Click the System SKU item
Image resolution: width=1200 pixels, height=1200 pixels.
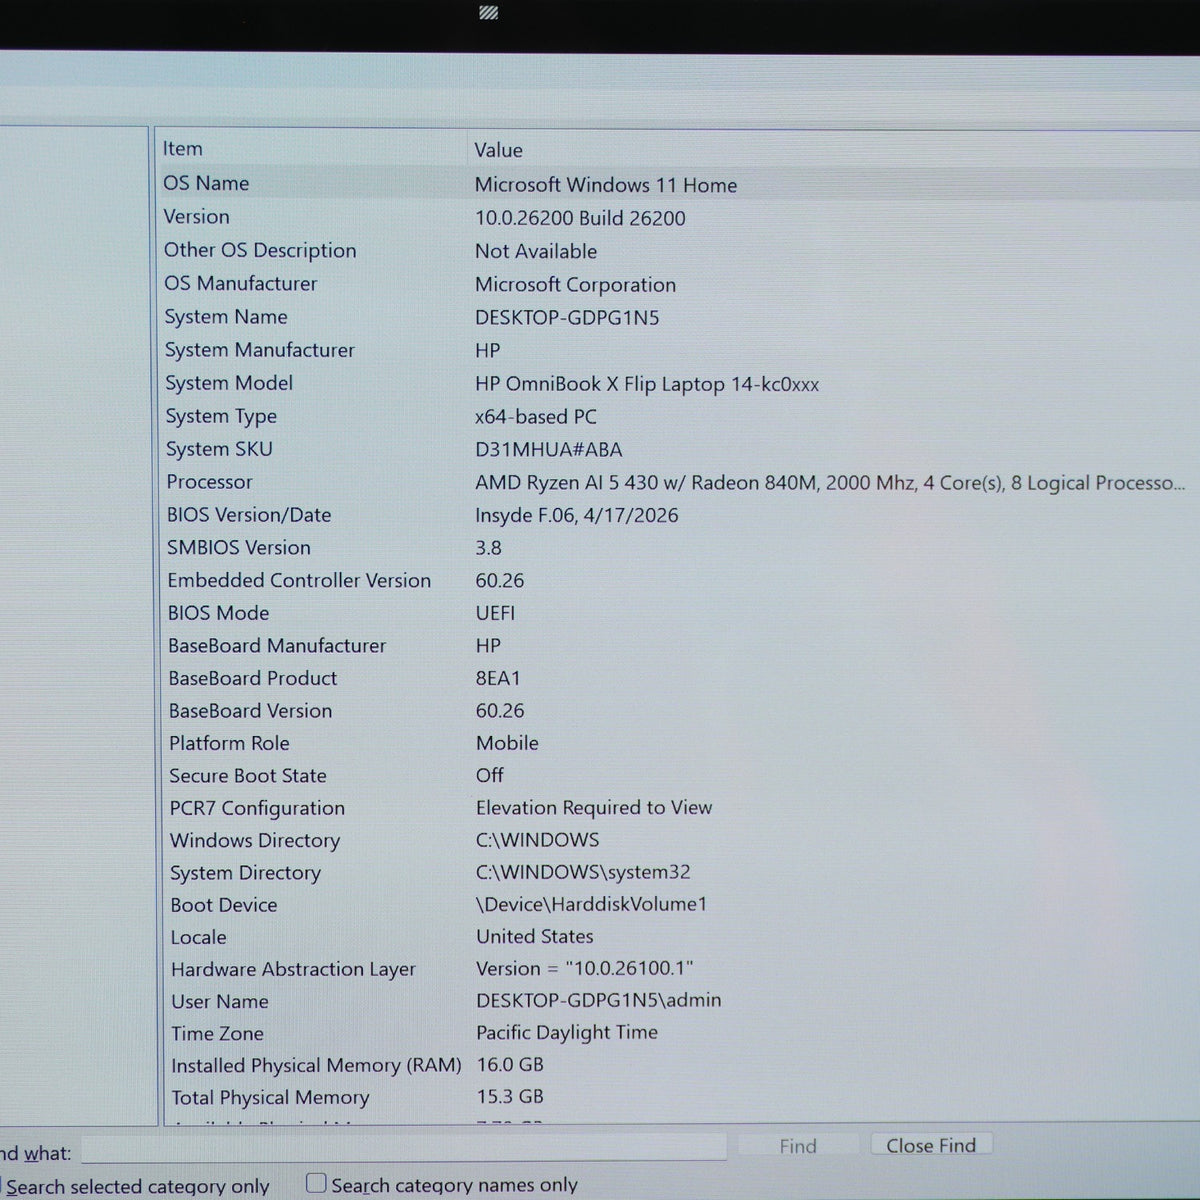[219, 450]
